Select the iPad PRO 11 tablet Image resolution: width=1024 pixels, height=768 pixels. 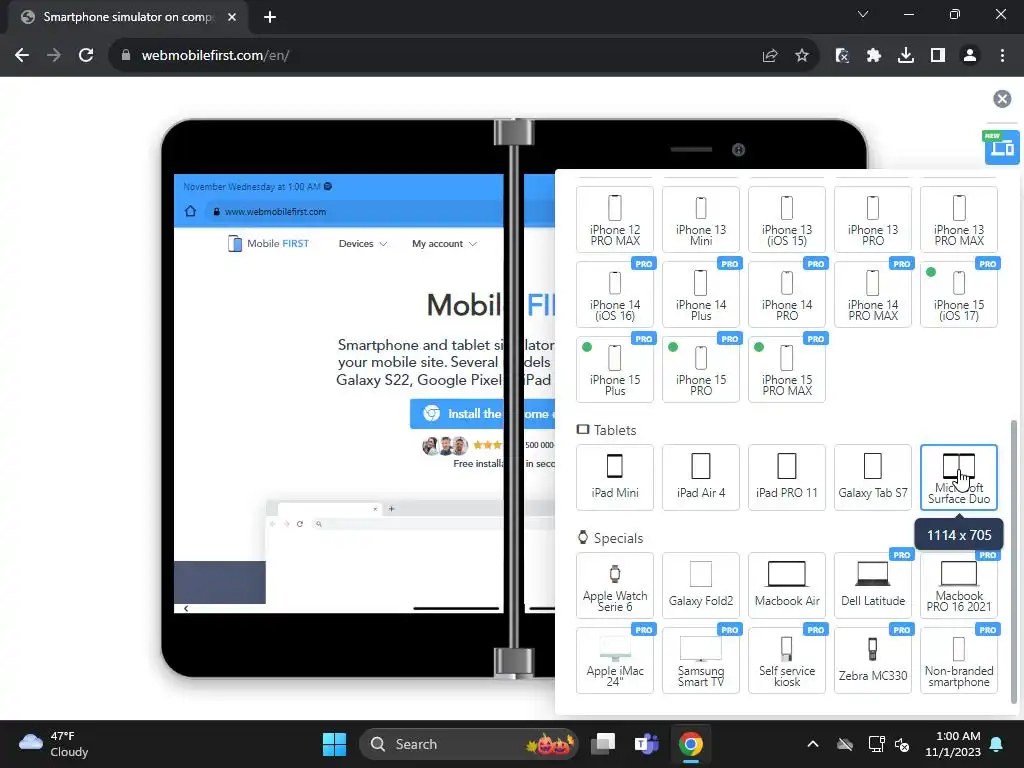click(x=787, y=477)
